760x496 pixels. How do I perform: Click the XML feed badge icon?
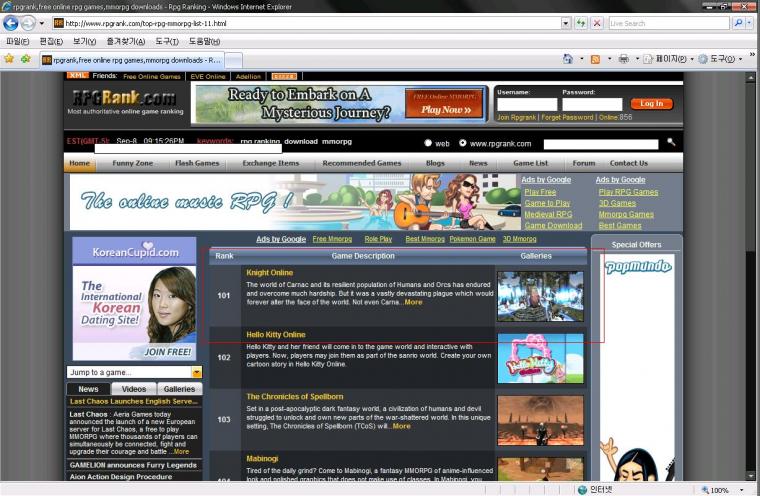pyautogui.click(x=78, y=76)
